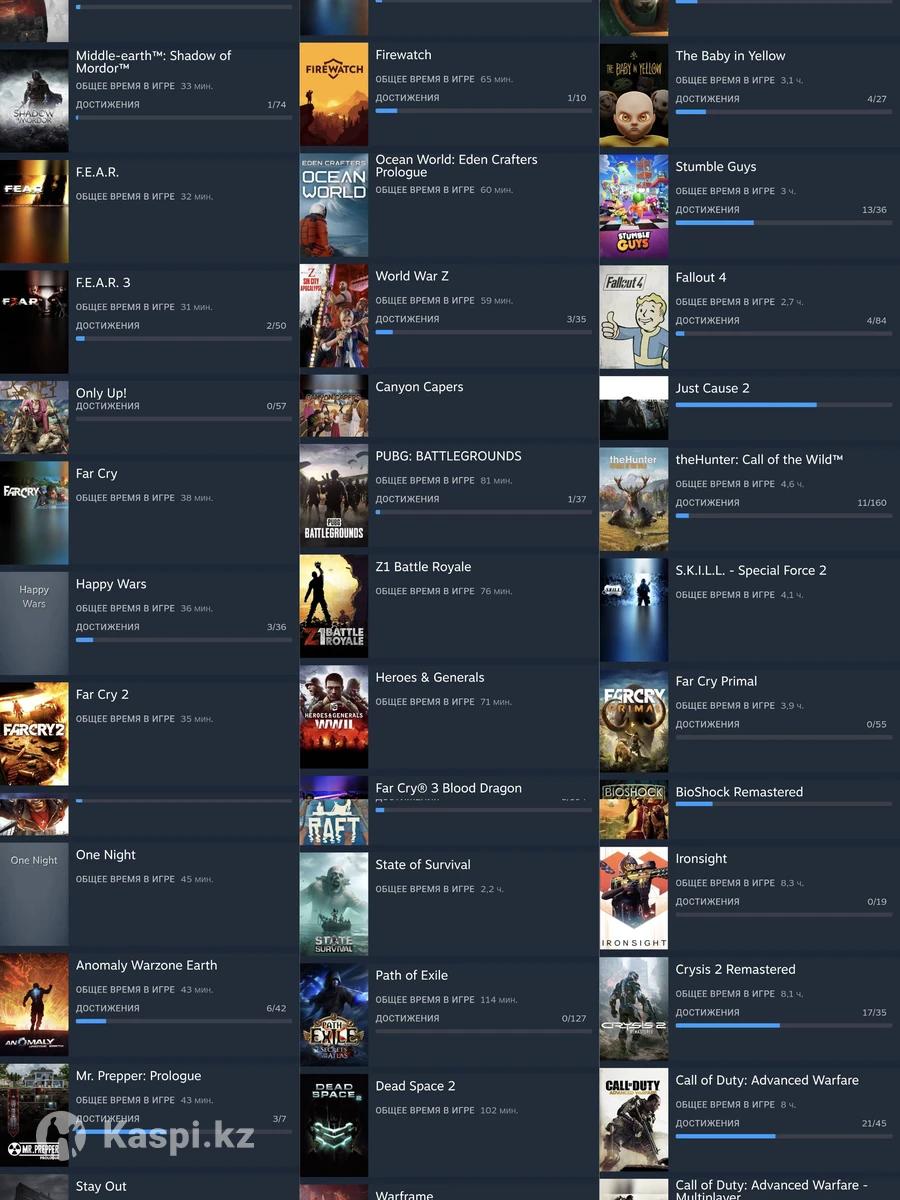Click the Ironsight cover thumbnail

pos(634,898)
